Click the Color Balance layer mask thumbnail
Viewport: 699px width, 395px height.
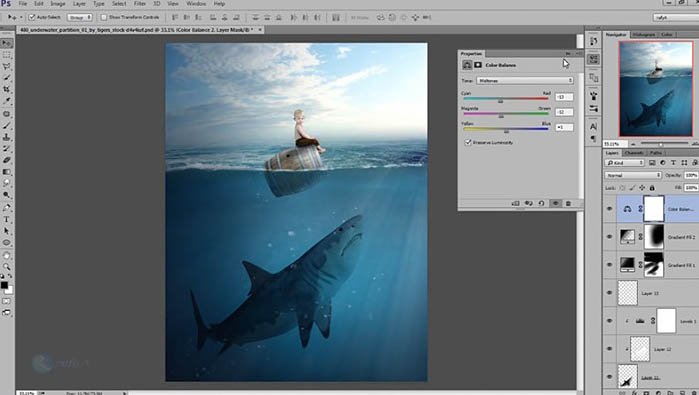(x=654, y=209)
